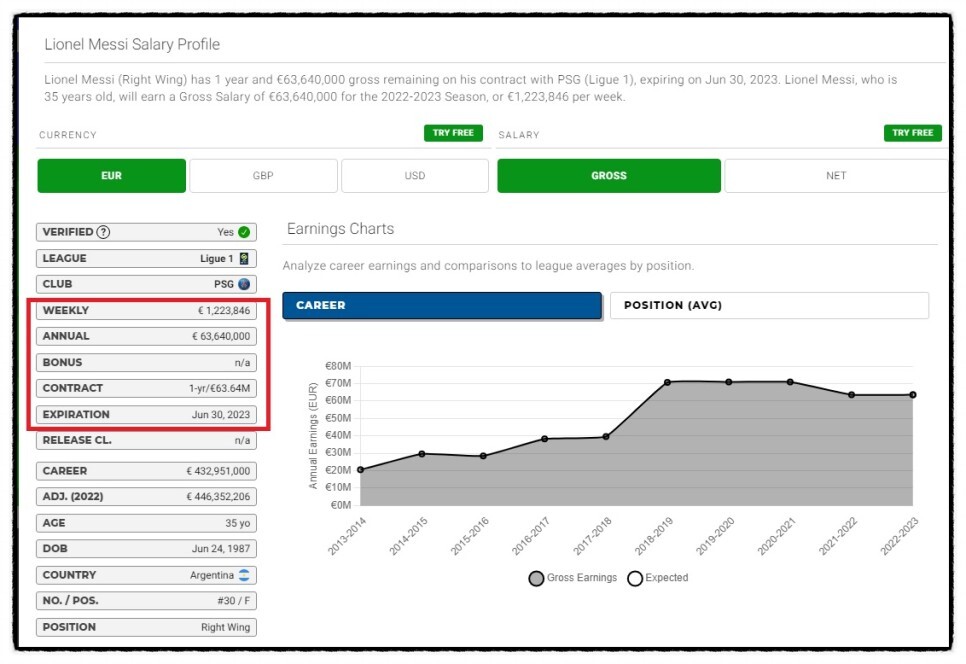The width and height of the screenshot is (966, 664).
Task: Click the 2018-2019 chart data point
Action: click(667, 383)
